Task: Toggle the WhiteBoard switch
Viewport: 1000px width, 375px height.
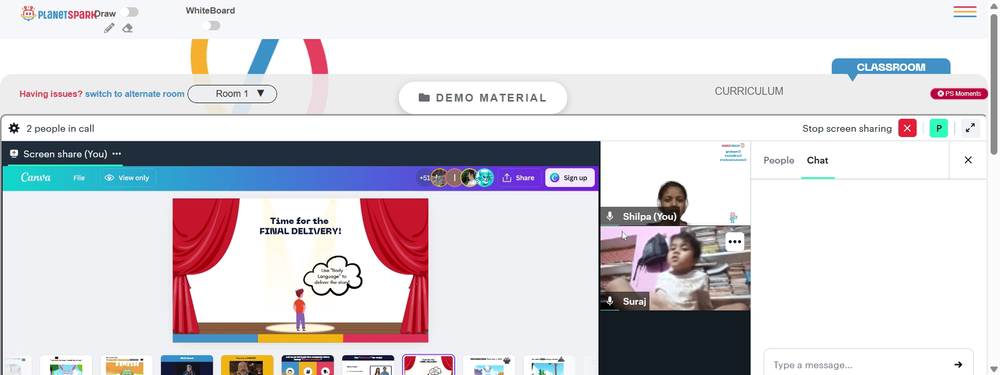Action: pyautogui.click(x=211, y=26)
